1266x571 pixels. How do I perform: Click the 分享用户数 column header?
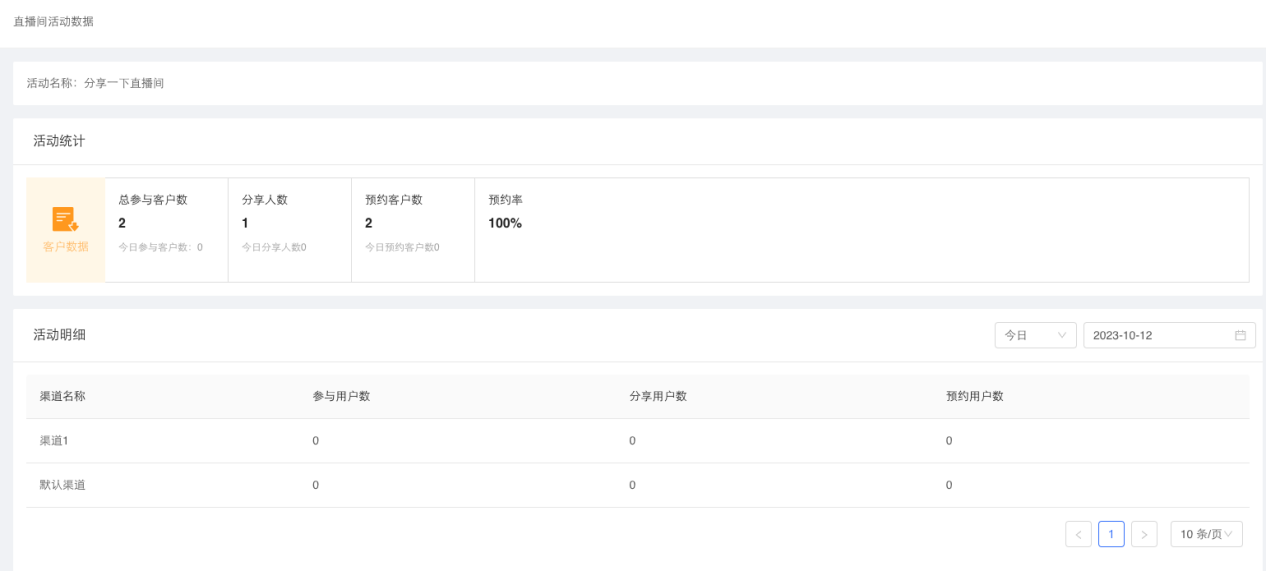tap(658, 396)
